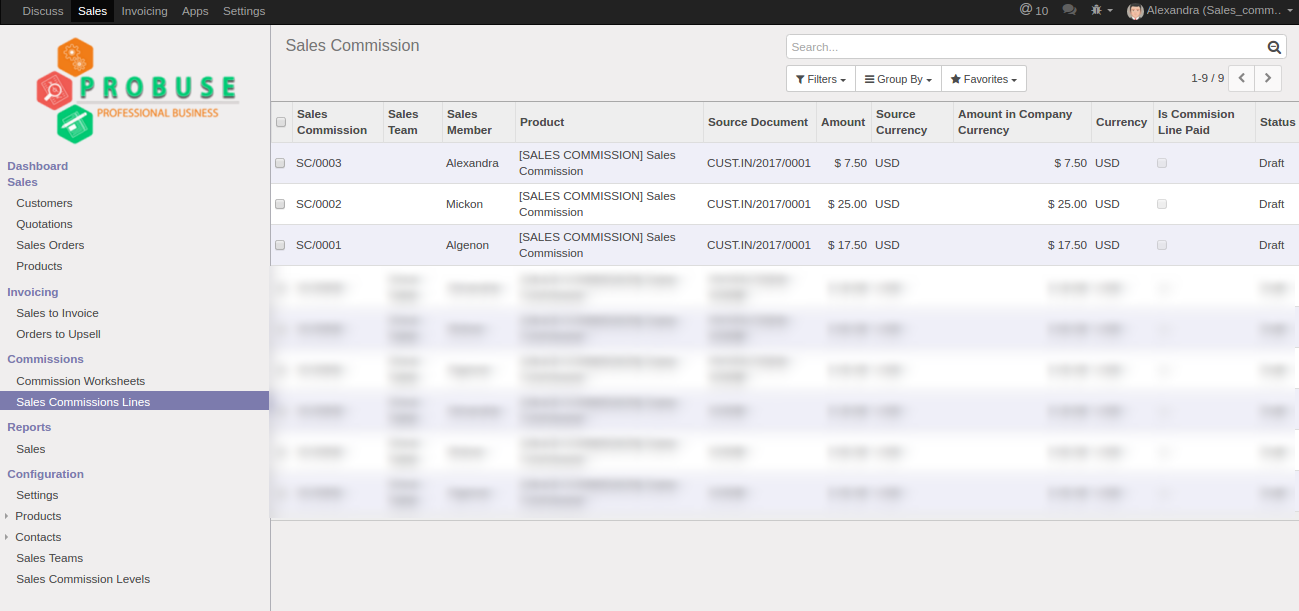Tick the select-all checkbox in header
The height and width of the screenshot is (611, 1299).
281,122
